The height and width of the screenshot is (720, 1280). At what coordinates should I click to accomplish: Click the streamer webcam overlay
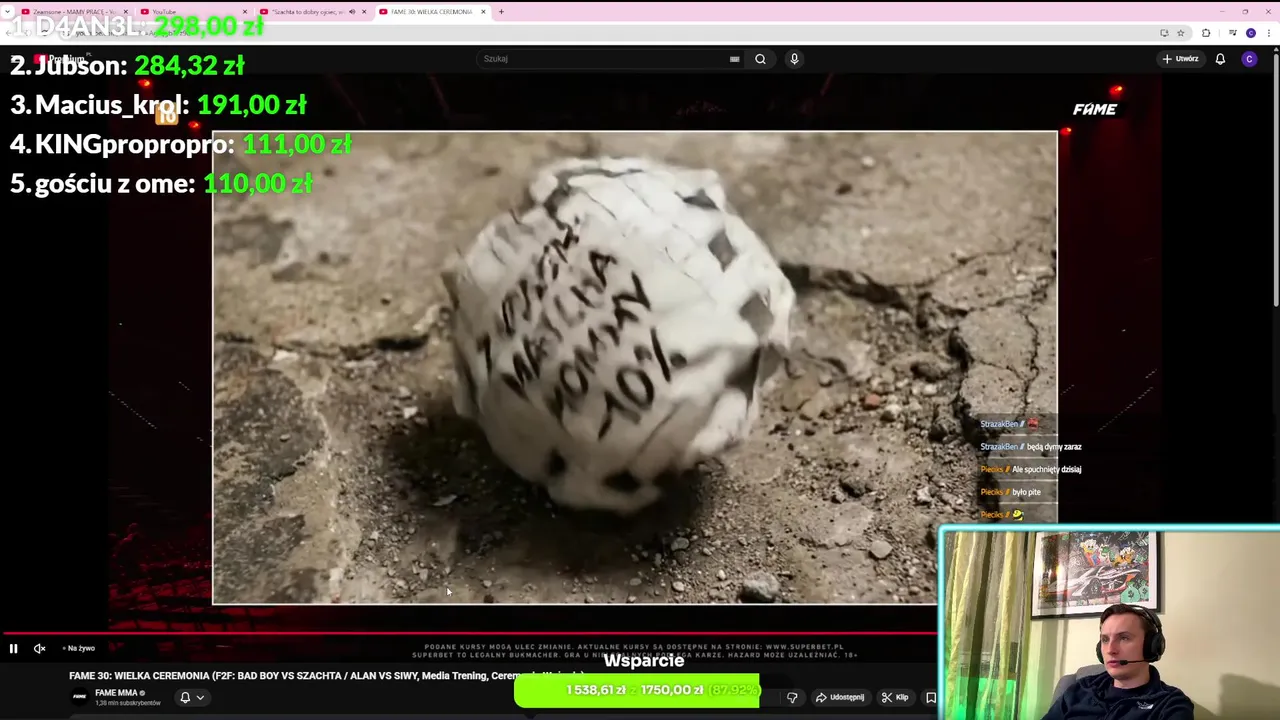(1109, 623)
